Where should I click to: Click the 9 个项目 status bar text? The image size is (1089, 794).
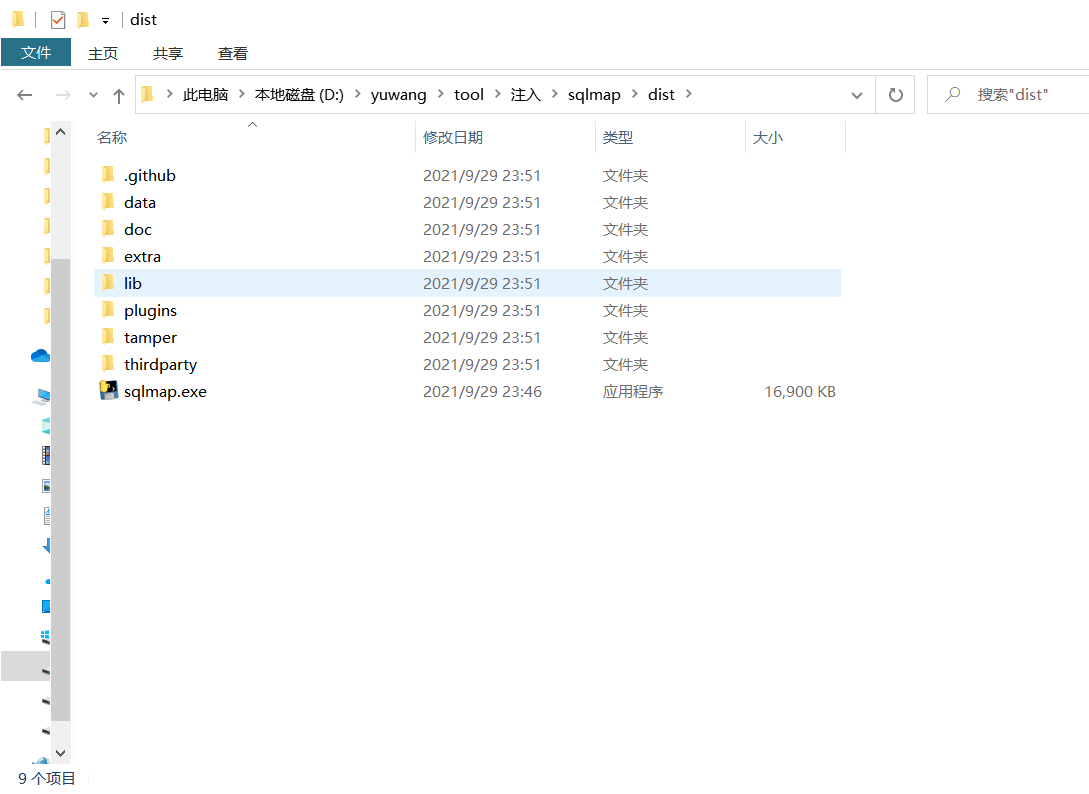click(x=47, y=779)
